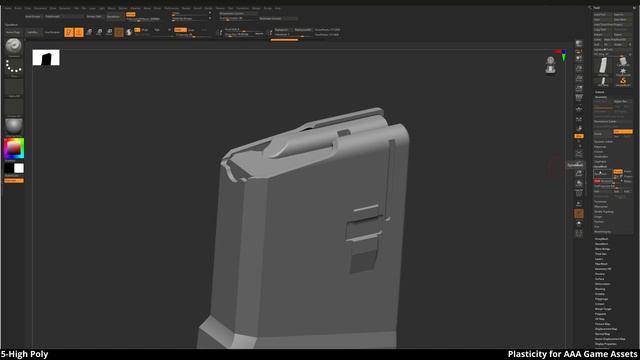Viewport: 640px width, 360px height.
Task: Open the empty texture slot
Action: pyautogui.click(x=13, y=106)
